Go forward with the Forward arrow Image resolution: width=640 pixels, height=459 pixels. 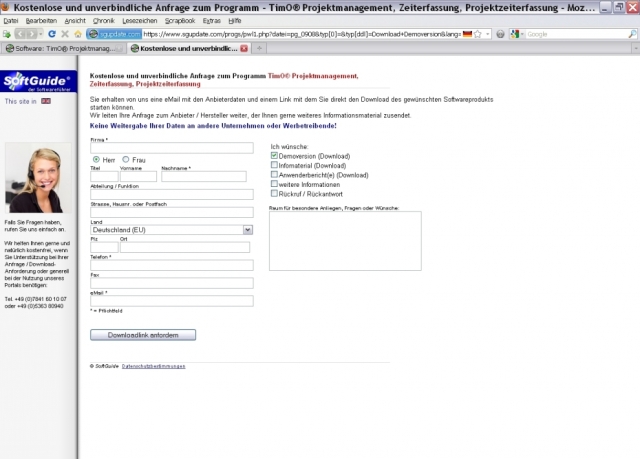[x=31, y=34]
